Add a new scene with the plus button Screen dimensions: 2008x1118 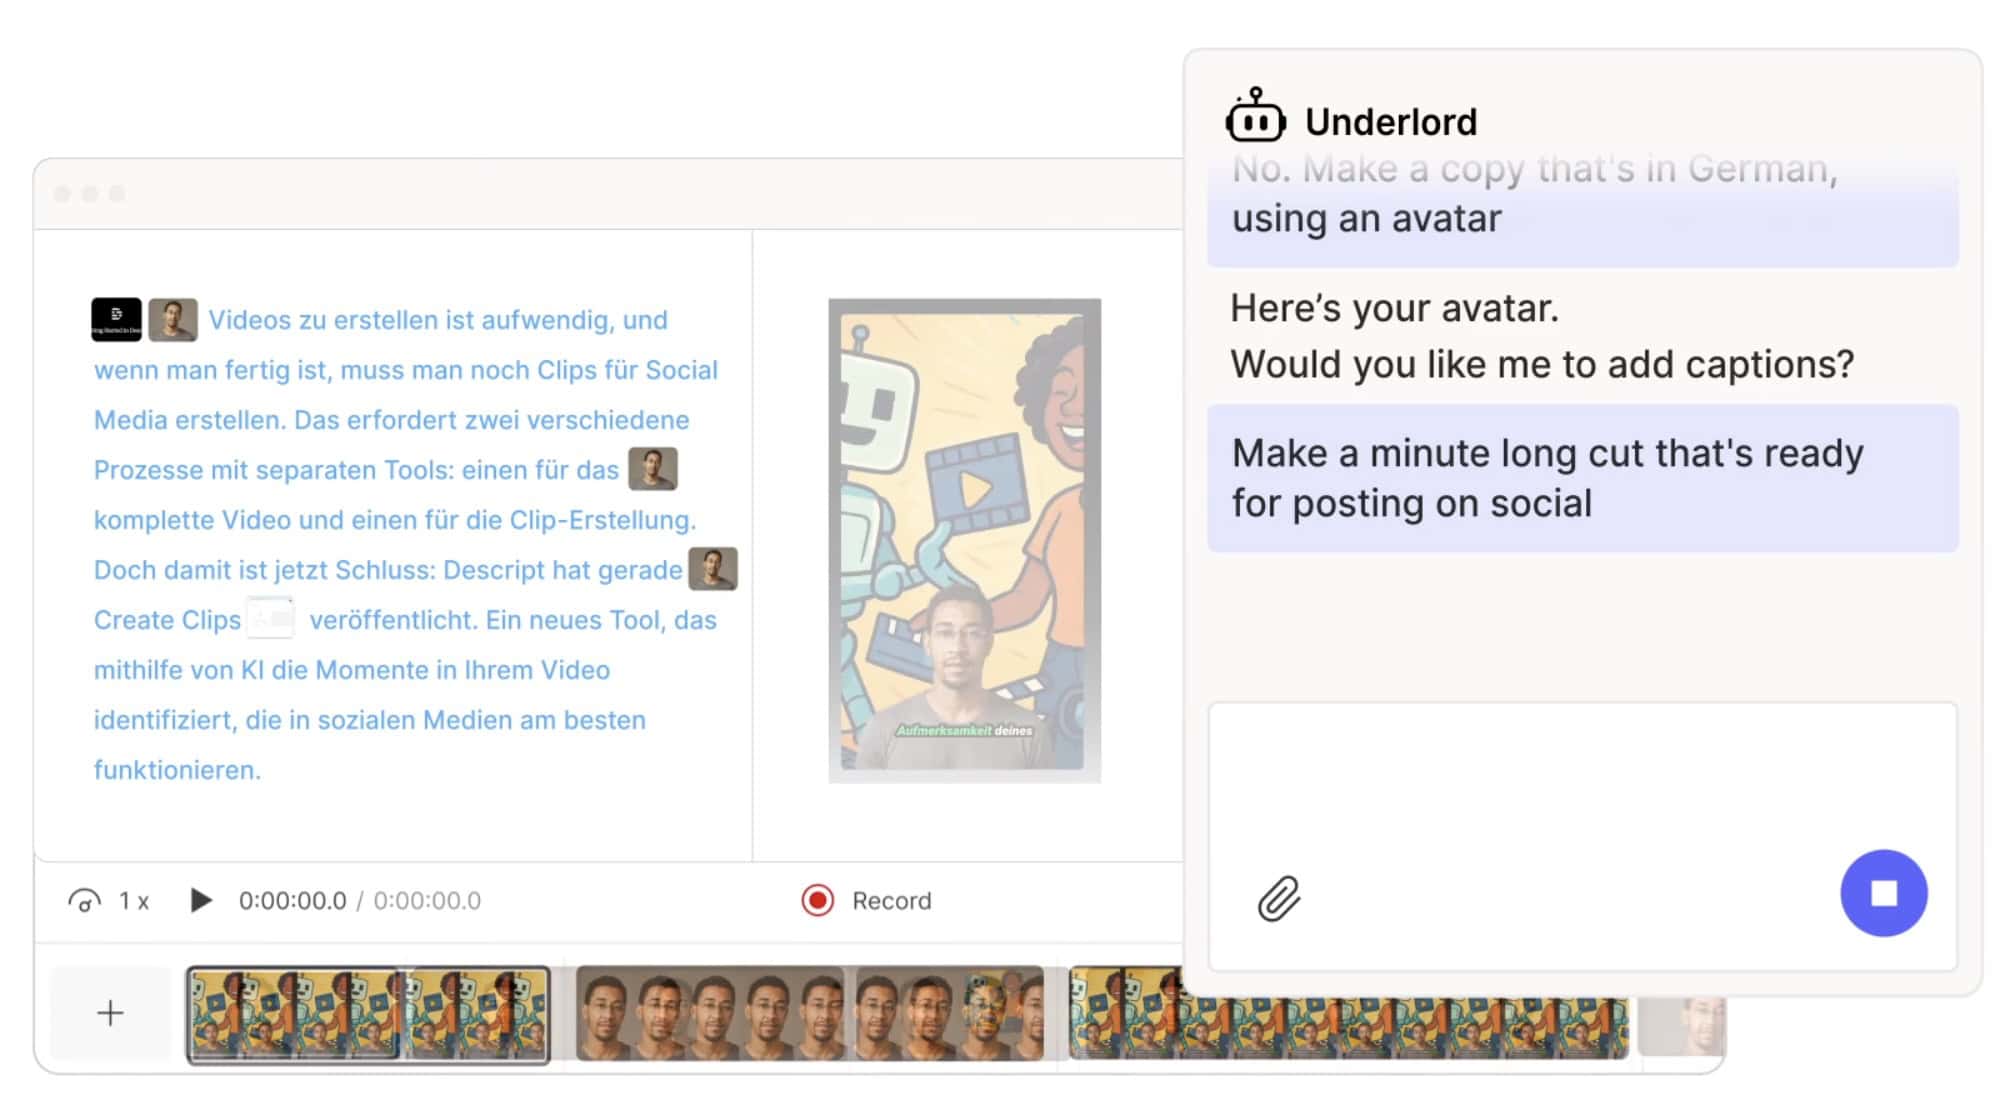110,1013
